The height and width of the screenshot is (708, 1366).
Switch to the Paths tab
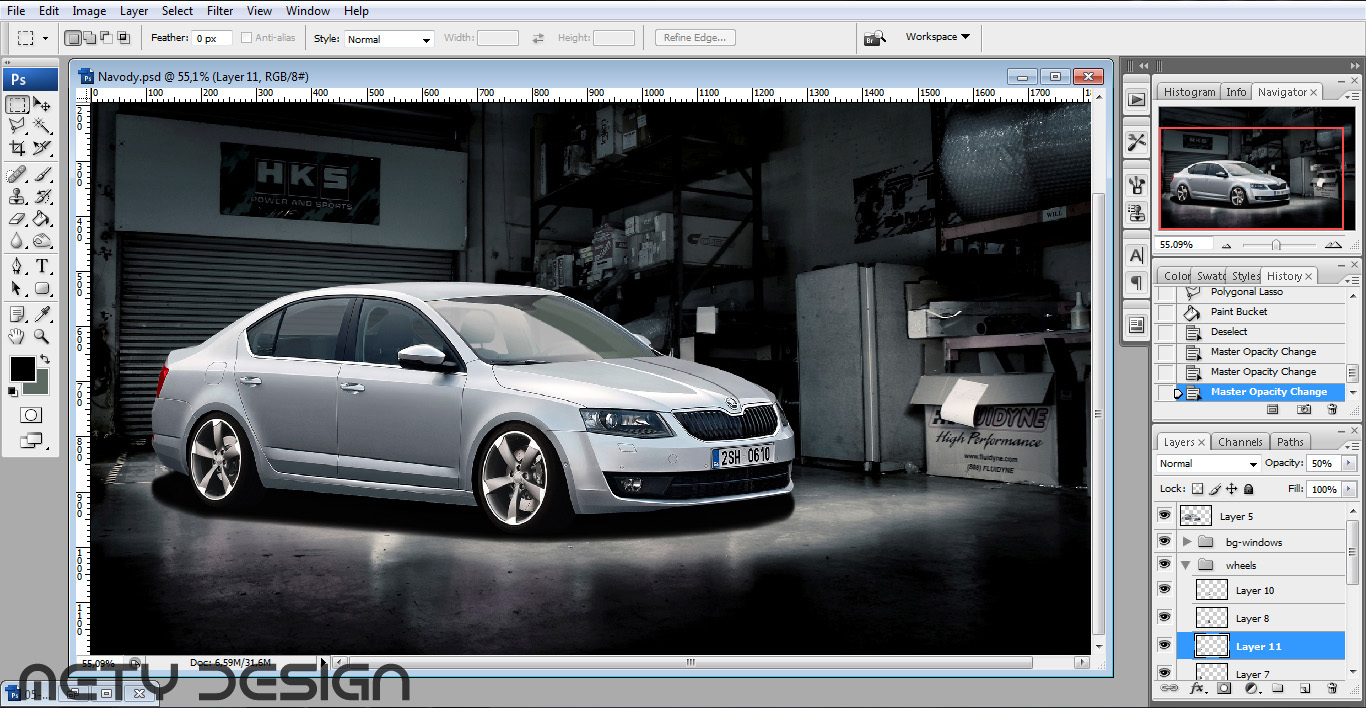point(1290,442)
